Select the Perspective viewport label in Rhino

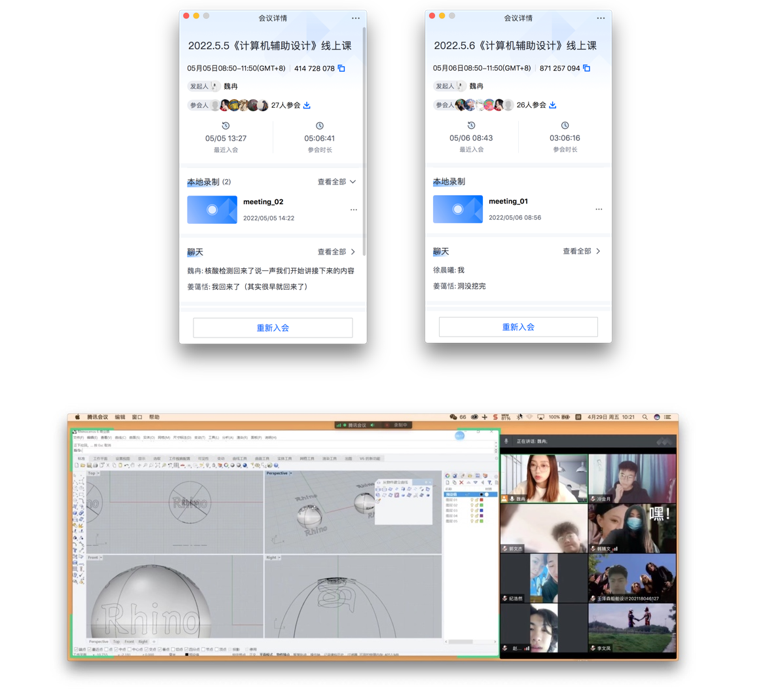277,474
